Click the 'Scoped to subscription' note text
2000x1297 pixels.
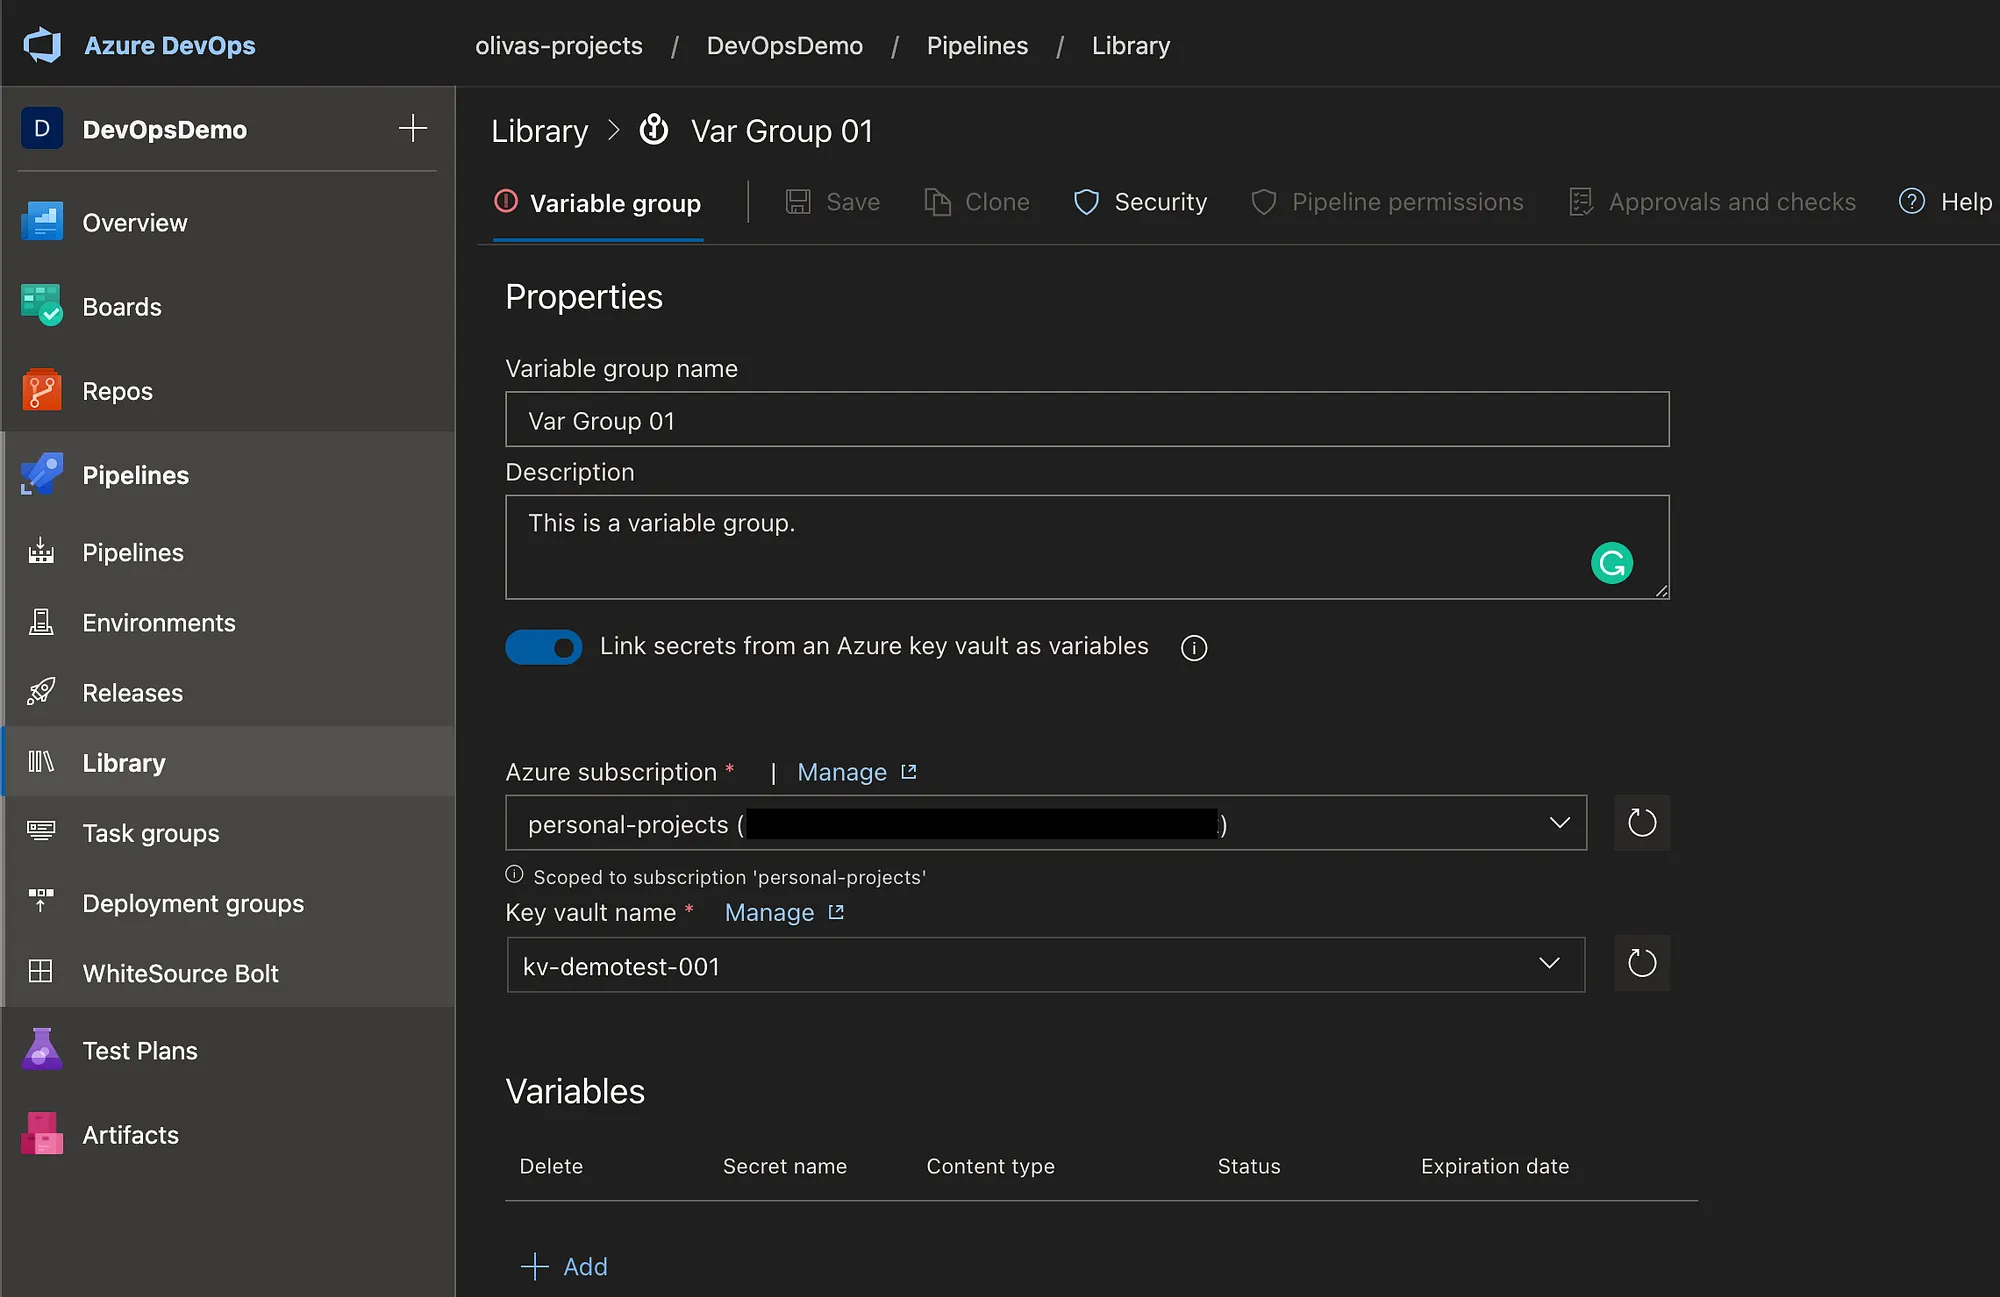click(730, 877)
